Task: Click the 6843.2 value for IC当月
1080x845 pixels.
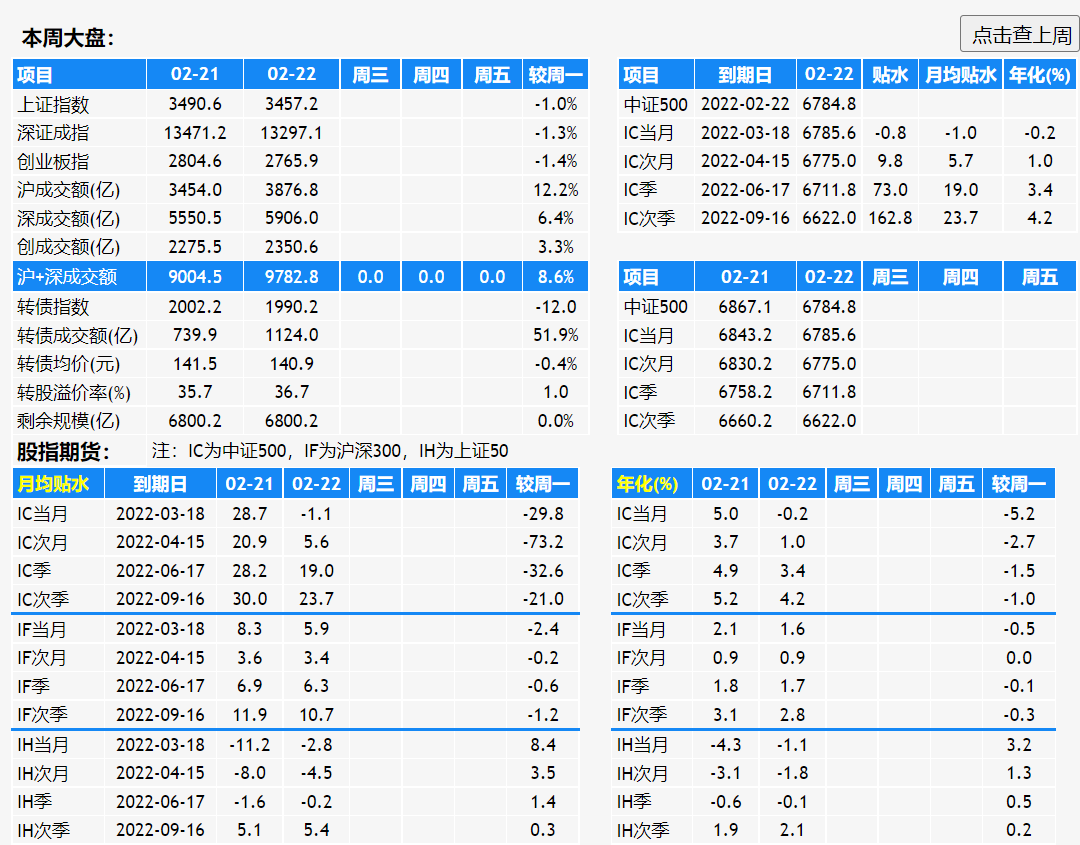Action: 745,335
